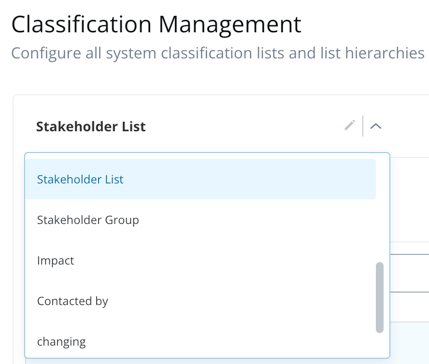Select the highlighted Stakeholder List option
Viewport: 429px width, 364px height.
click(x=201, y=179)
